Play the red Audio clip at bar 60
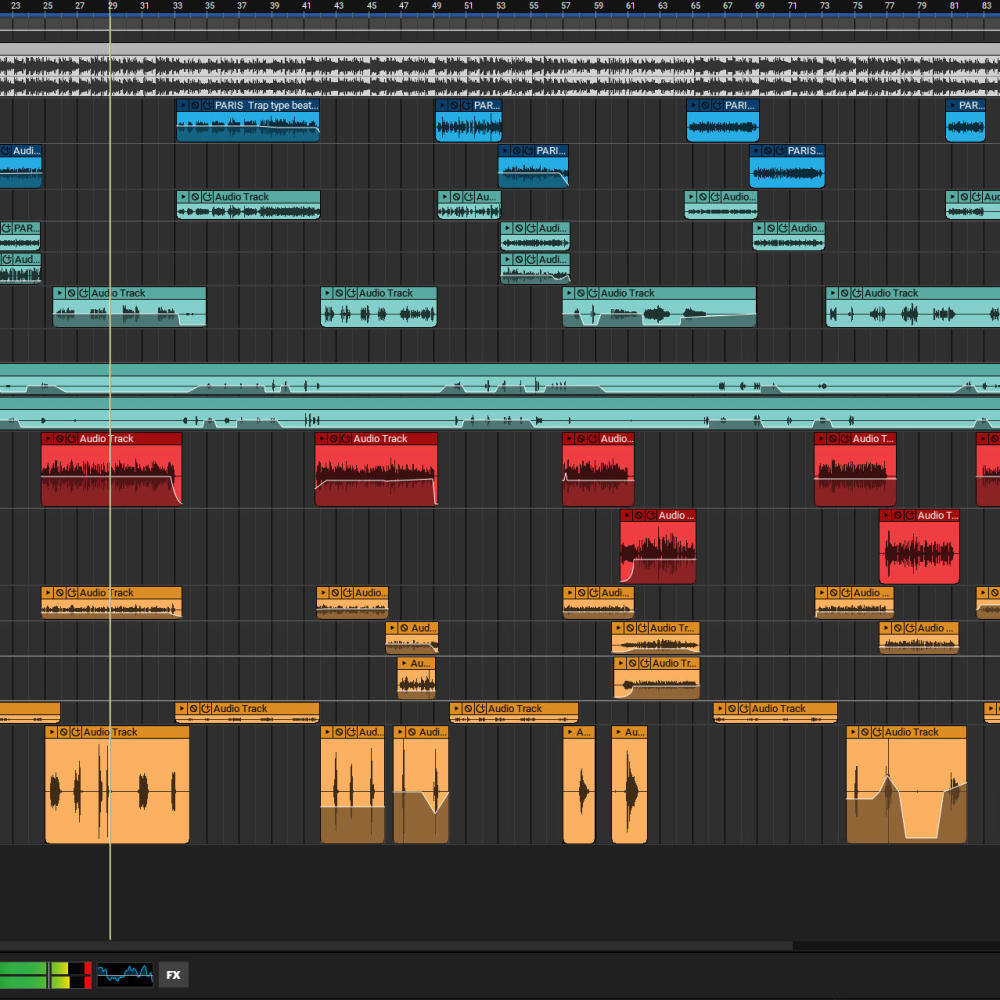This screenshot has width=1000, height=1000. [x=627, y=515]
